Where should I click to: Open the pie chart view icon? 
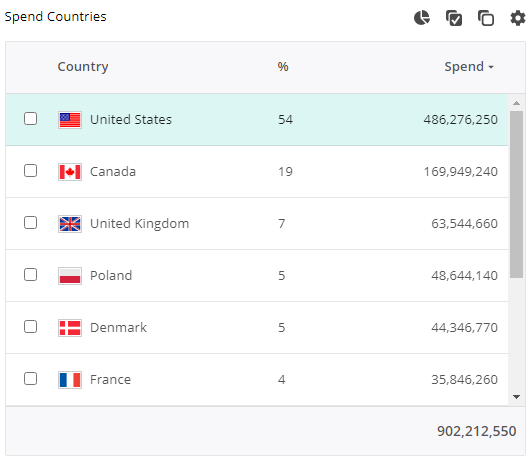pyautogui.click(x=422, y=18)
